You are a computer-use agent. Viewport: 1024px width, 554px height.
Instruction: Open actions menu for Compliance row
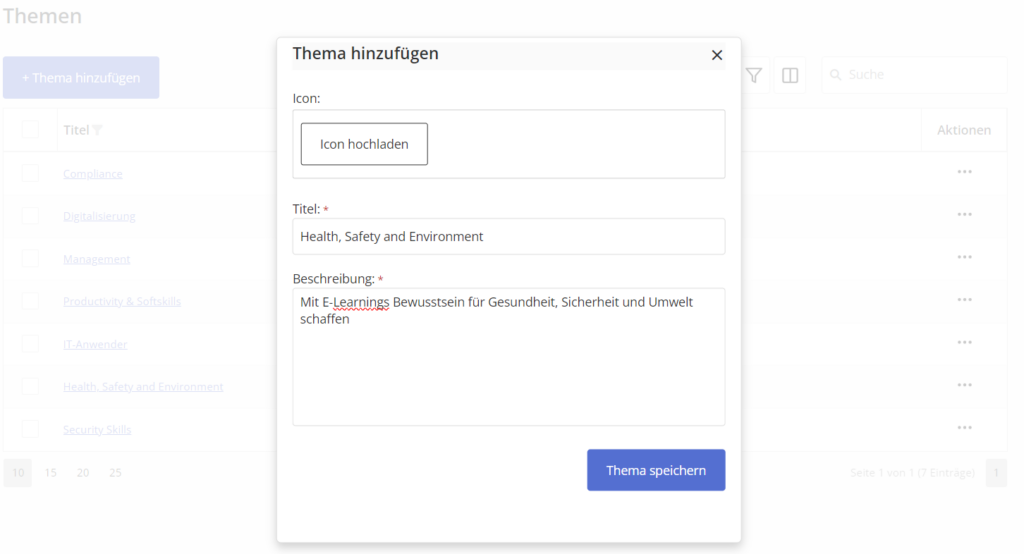(x=965, y=172)
